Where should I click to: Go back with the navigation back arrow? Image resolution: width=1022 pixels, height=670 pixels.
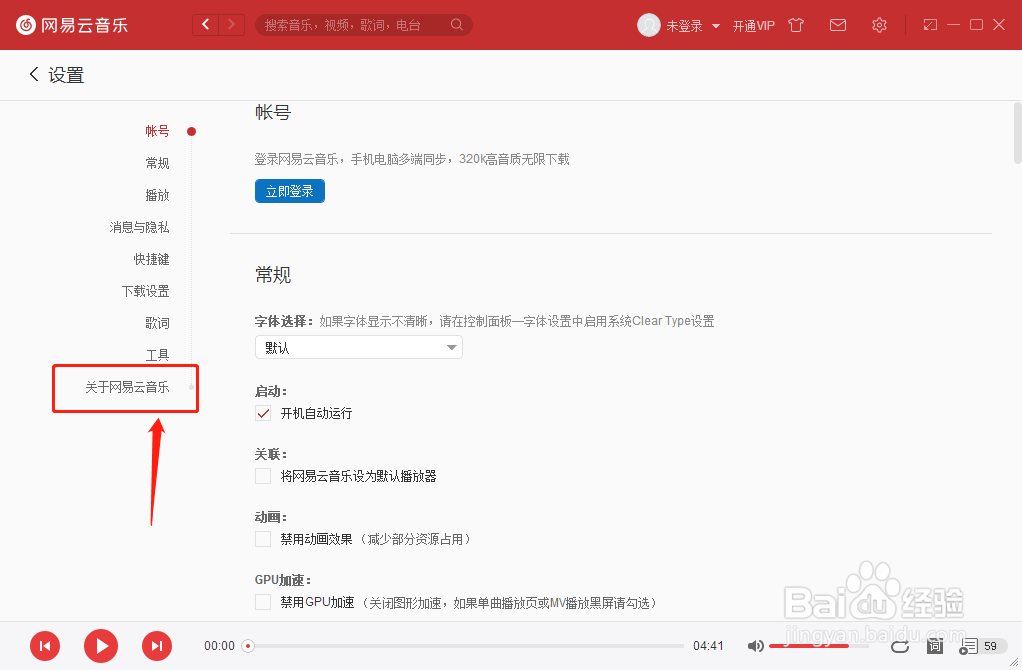point(205,25)
